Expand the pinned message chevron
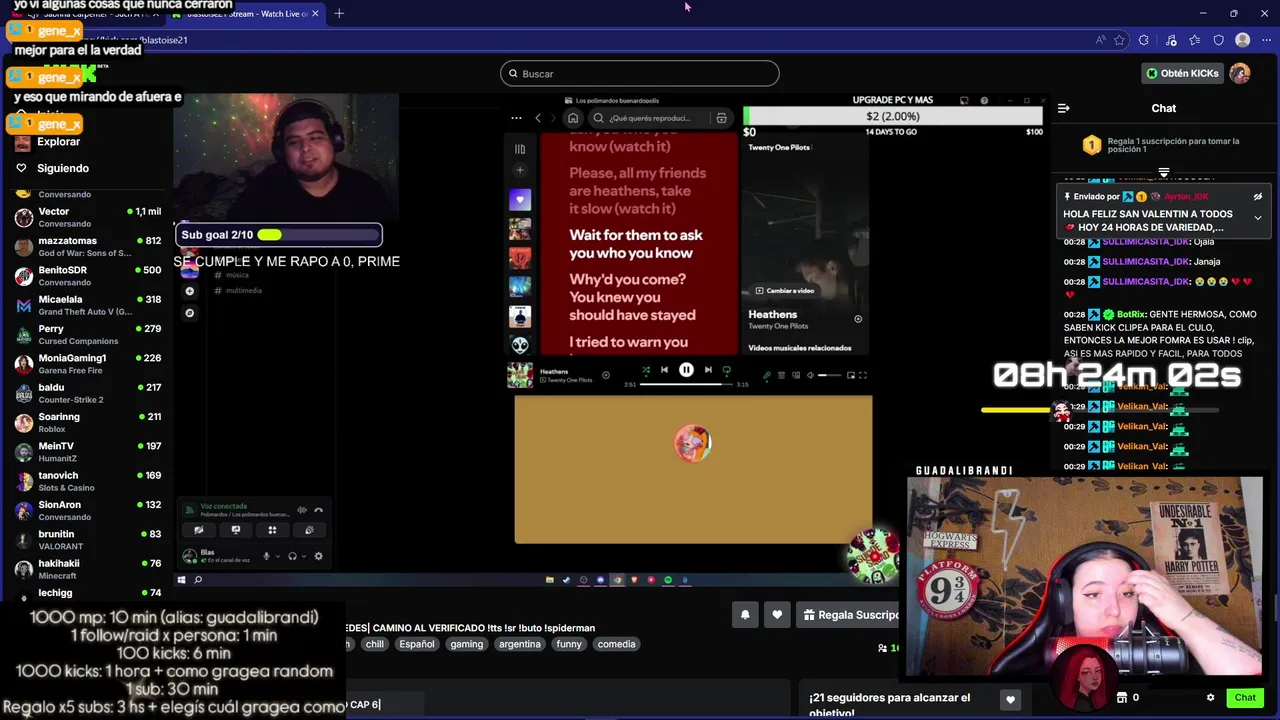 coord(1258,217)
